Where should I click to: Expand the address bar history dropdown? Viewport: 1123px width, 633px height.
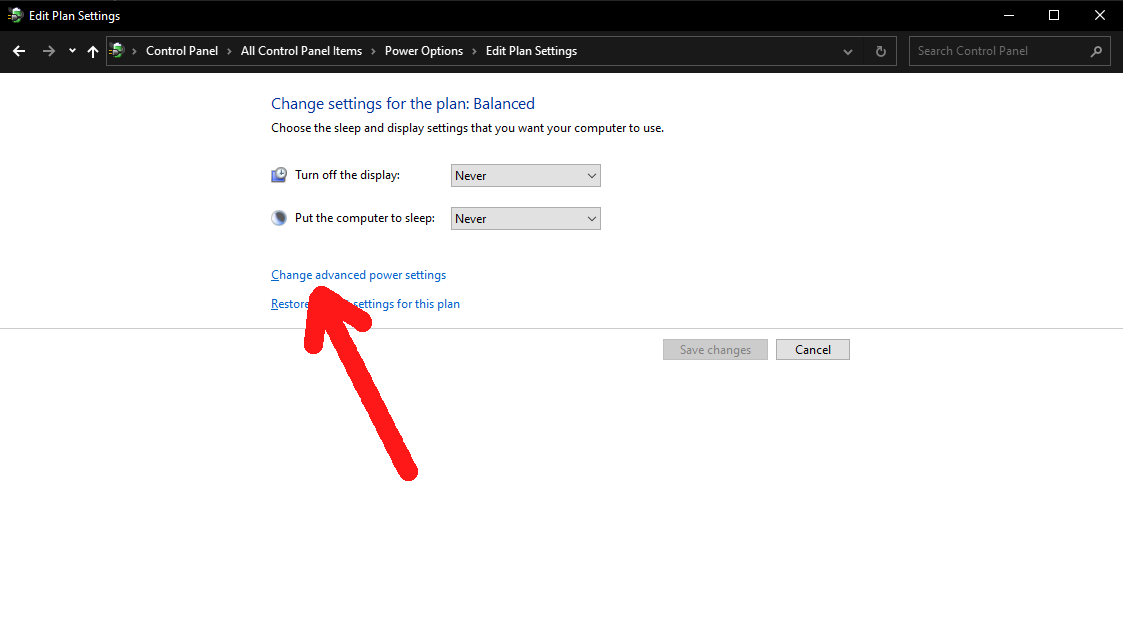click(x=848, y=51)
